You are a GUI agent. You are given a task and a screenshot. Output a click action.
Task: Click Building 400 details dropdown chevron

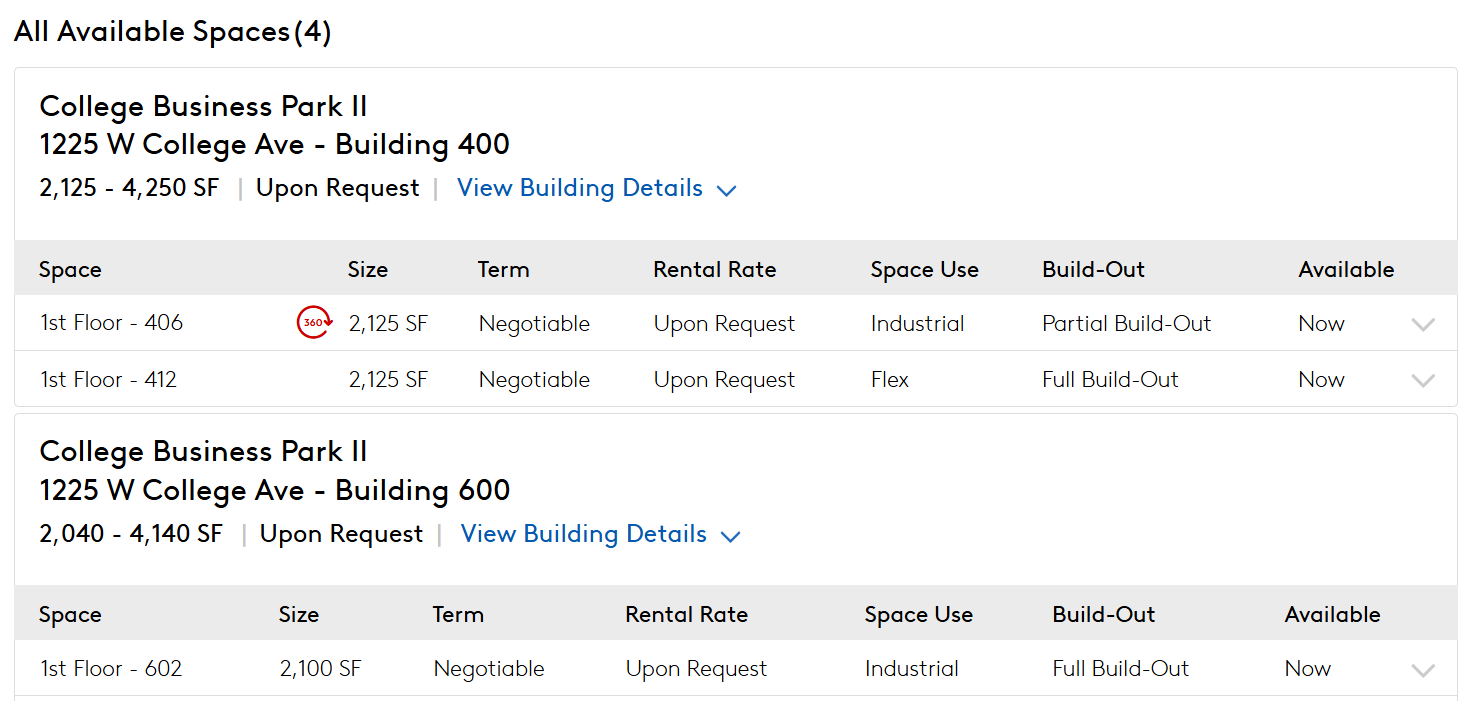tap(727, 190)
